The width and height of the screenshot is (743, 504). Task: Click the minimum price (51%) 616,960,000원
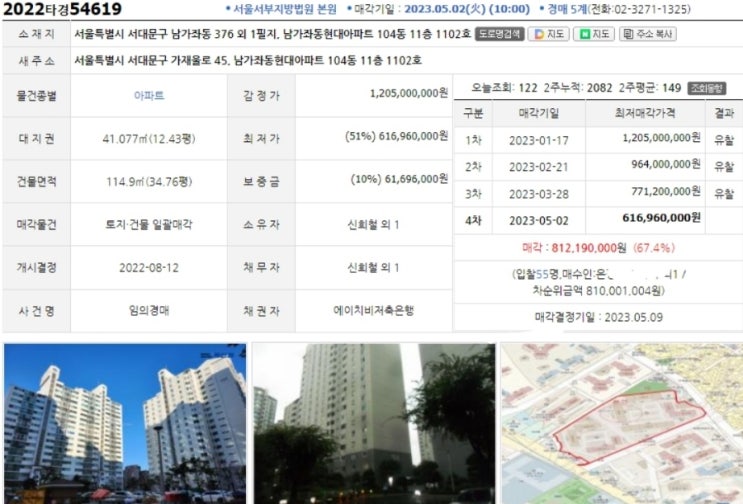pyautogui.click(x=396, y=136)
